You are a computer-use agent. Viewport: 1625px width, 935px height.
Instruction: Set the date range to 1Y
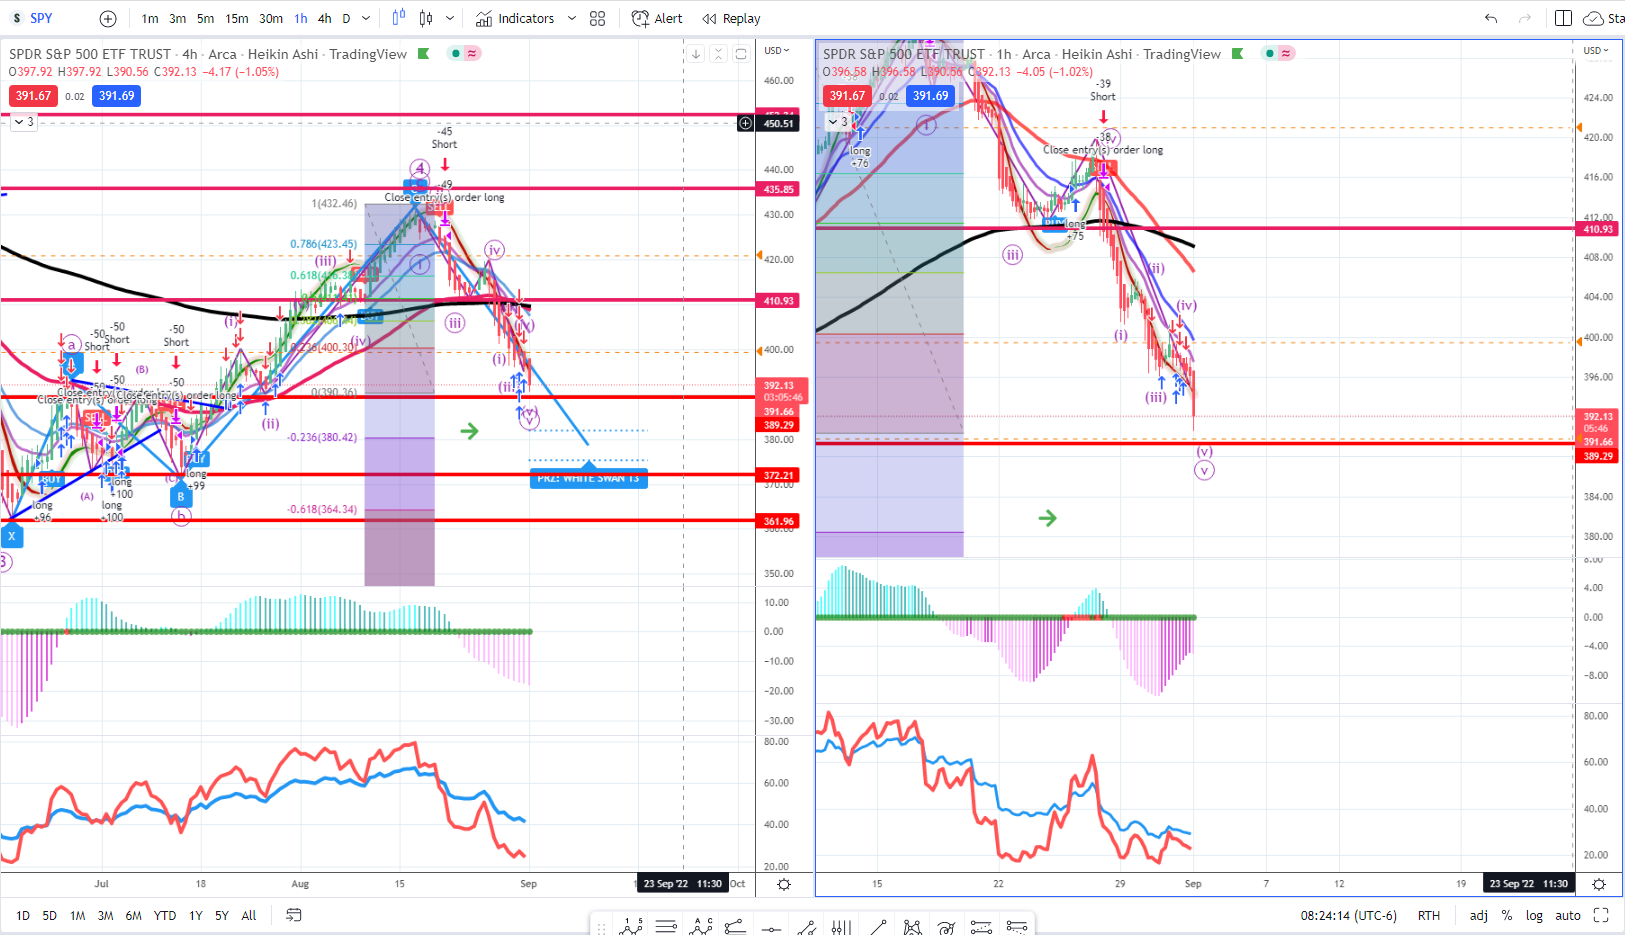[196, 915]
